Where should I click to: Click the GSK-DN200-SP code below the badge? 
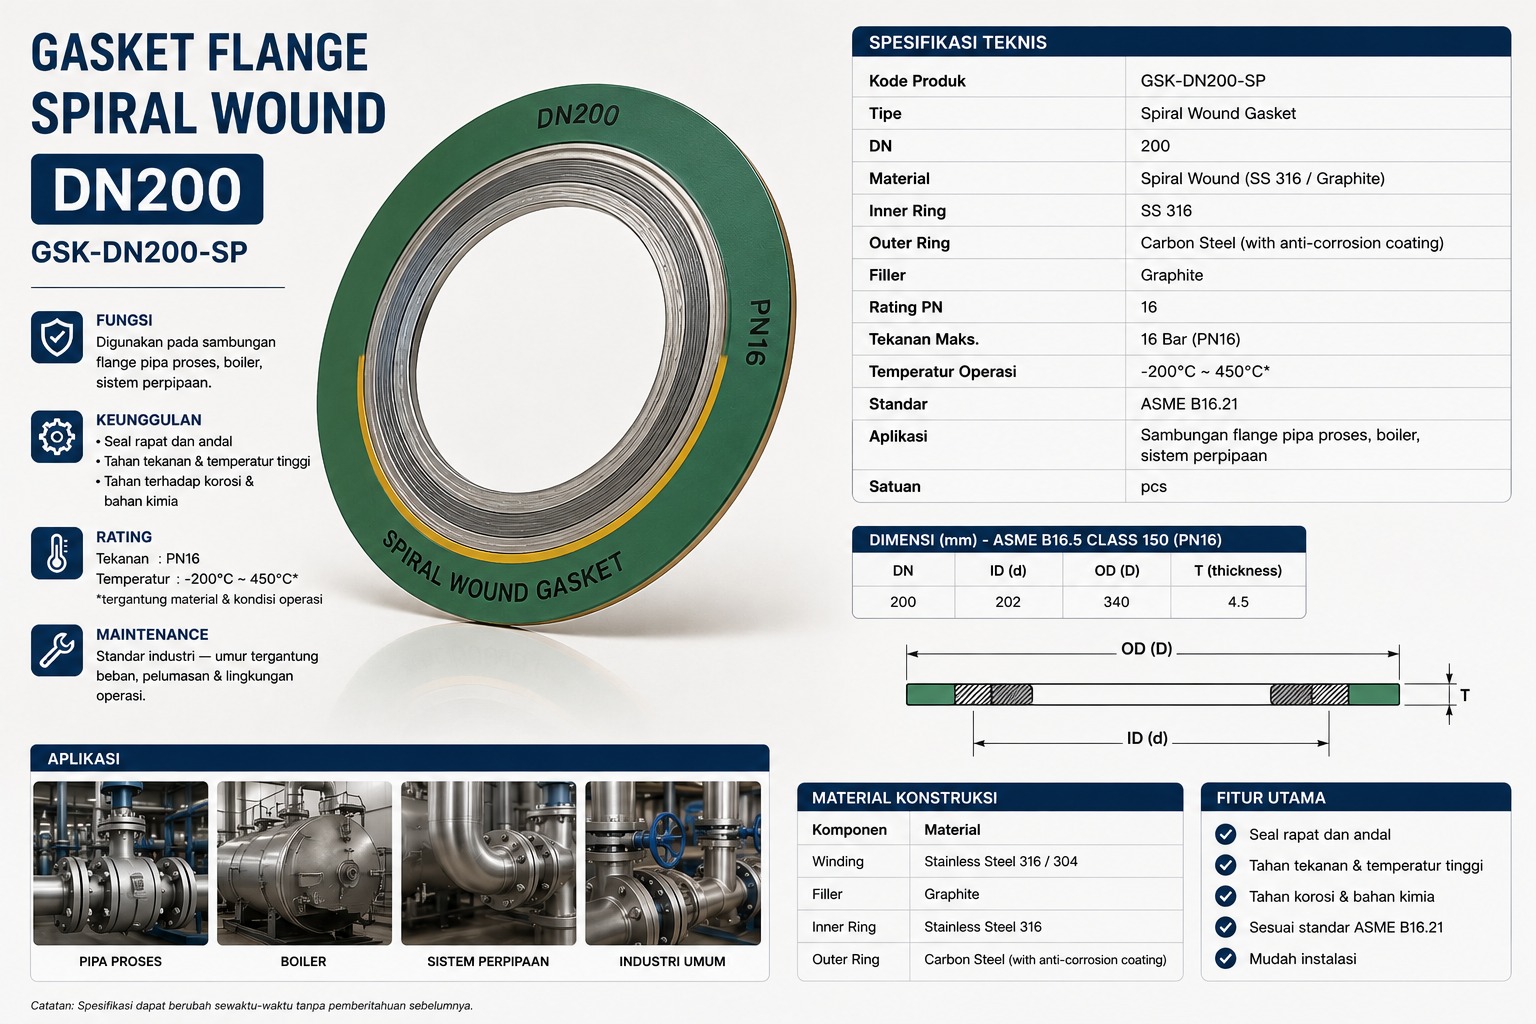(139, 252)
